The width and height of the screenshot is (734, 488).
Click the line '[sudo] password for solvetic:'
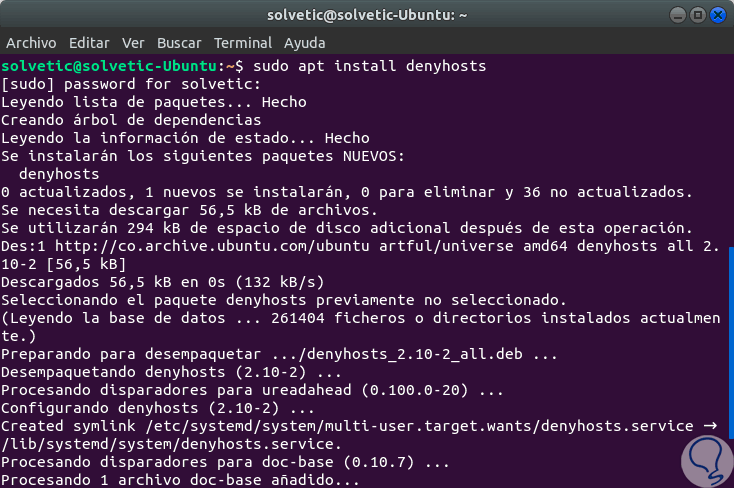[x=131, y=84]
